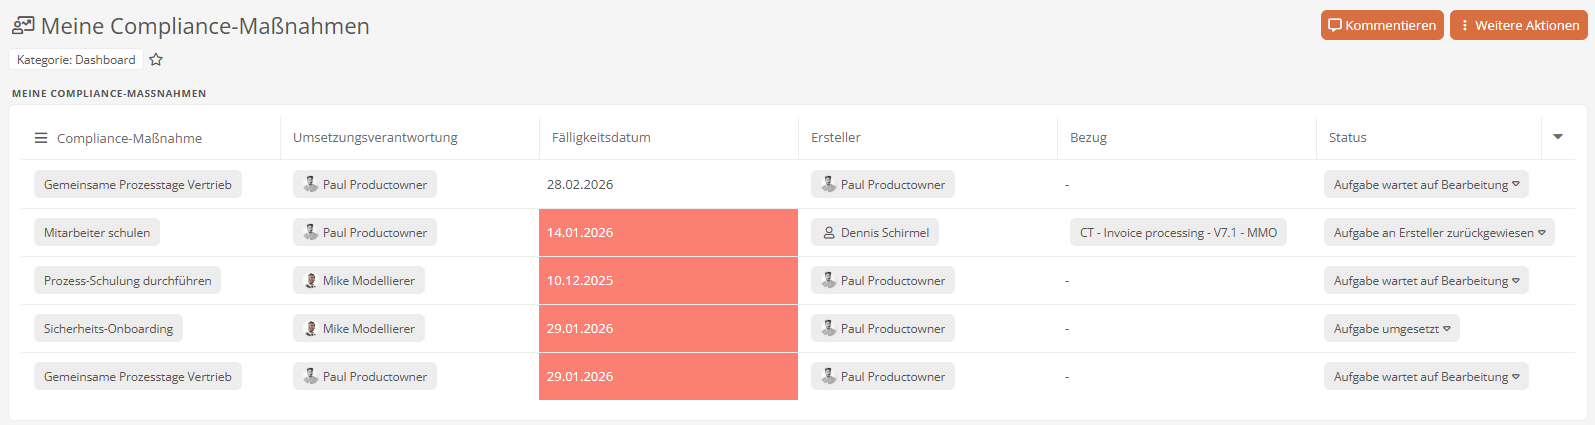Click the favorite star icon next to Kategorie
1595x425 pixels.
156,60
